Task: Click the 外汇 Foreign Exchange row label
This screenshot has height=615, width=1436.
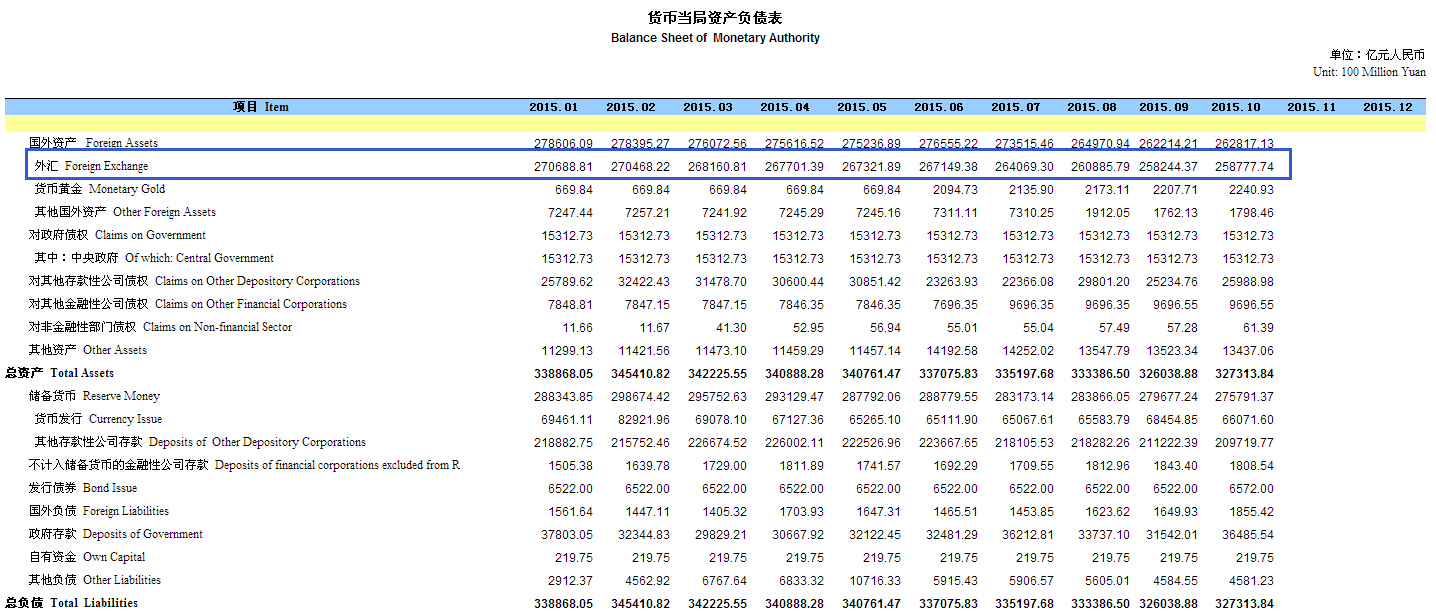Action: 91,166
